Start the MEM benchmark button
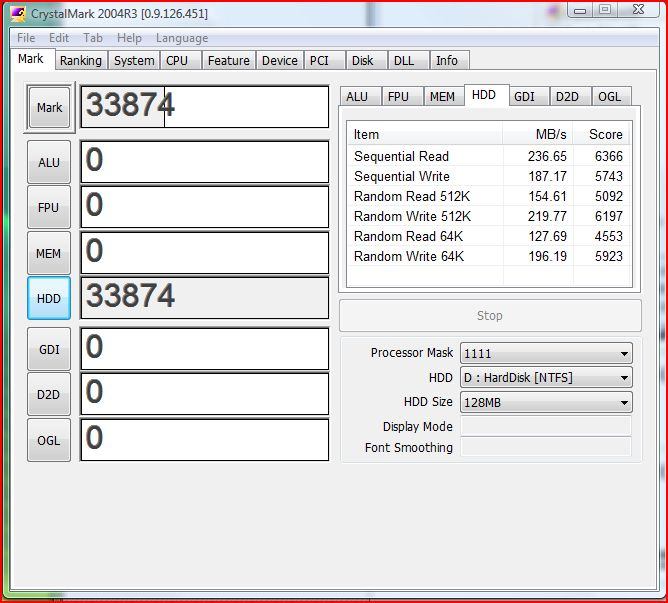Screen dimensions: 668x603 click(49, 254)
